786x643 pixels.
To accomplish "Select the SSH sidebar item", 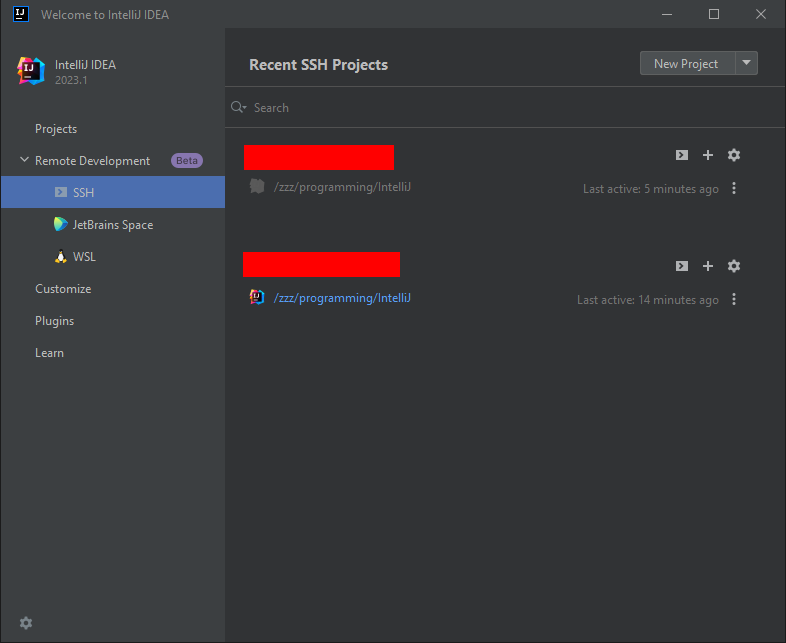I will click(x=113, y=192).
